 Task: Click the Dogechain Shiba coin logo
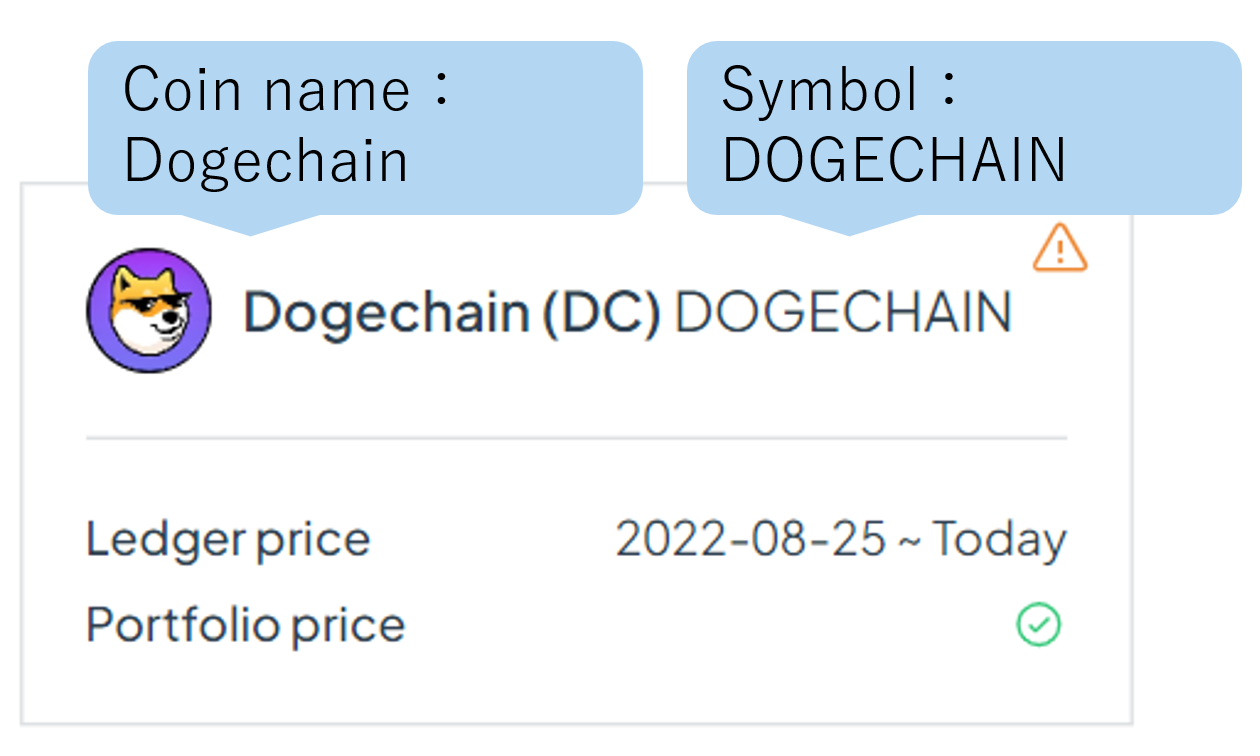149,311
